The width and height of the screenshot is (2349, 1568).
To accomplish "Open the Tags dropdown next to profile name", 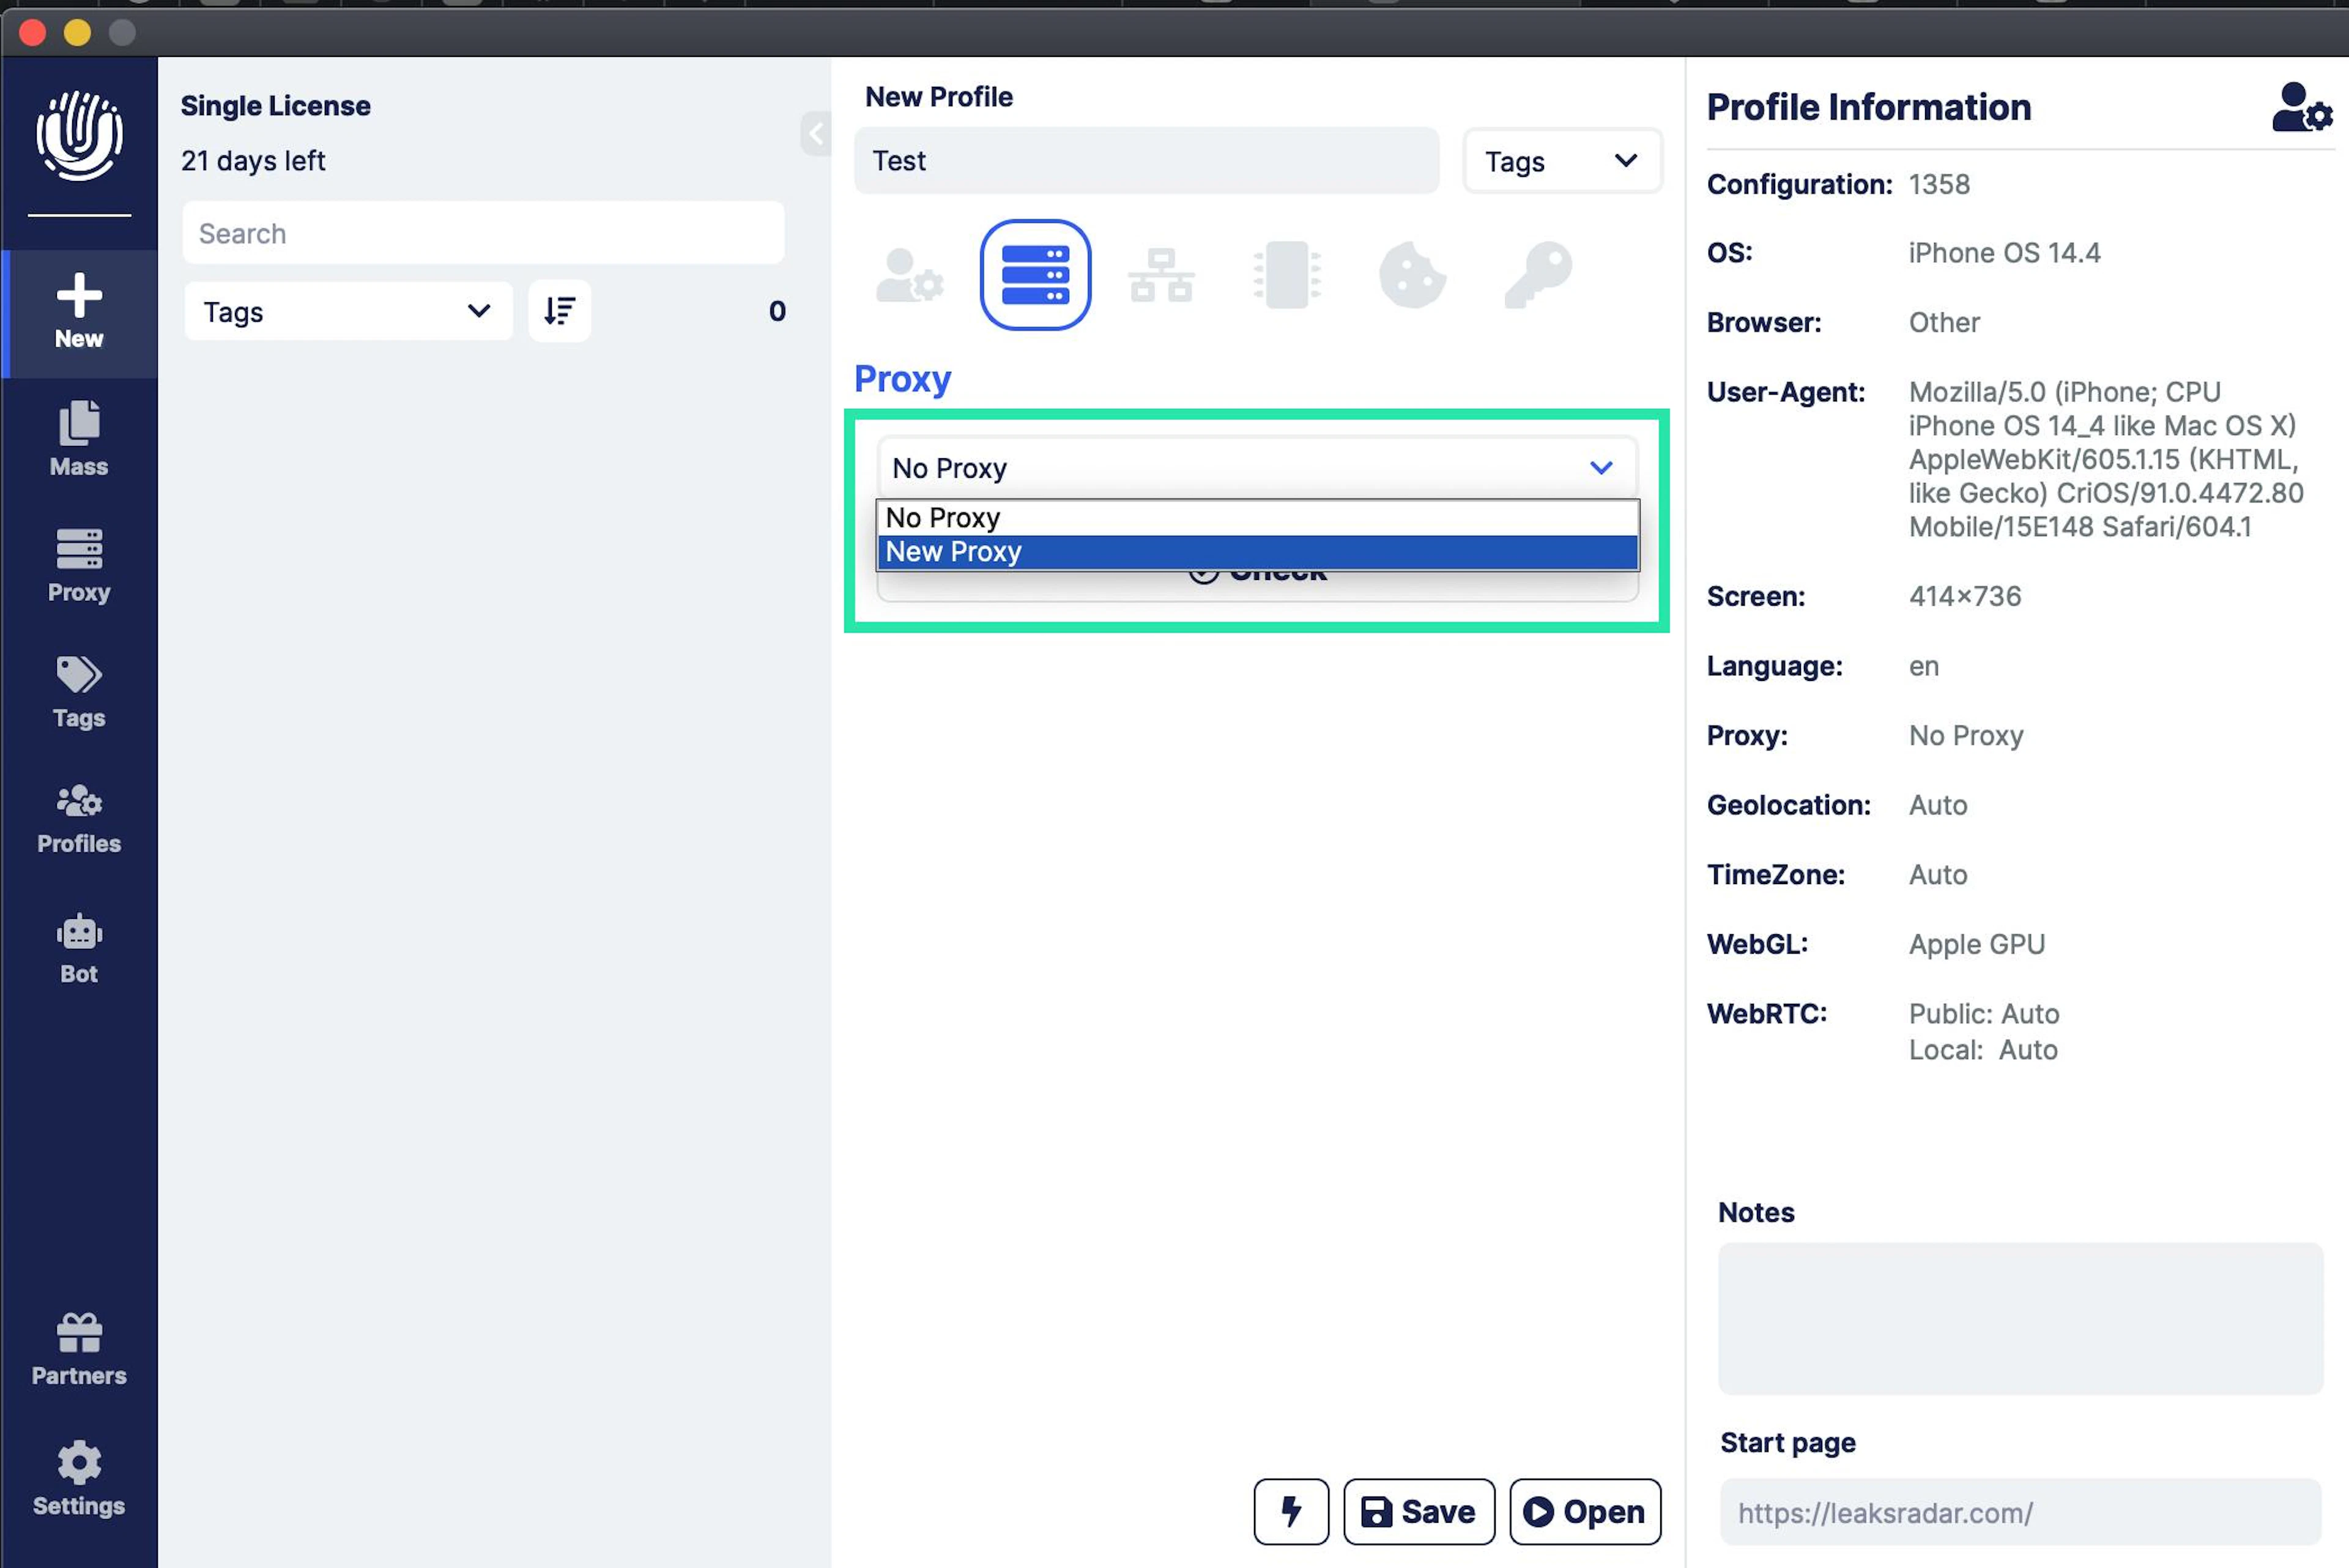I will 1562,161.
